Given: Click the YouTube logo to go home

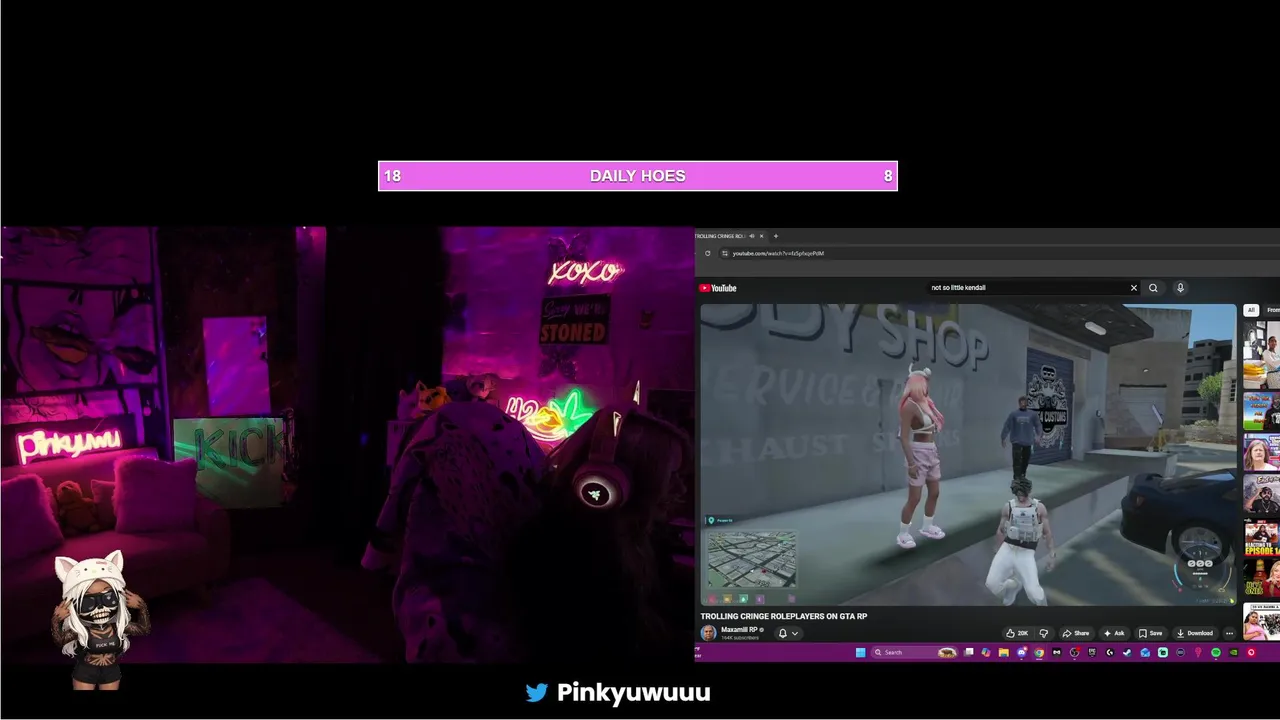Looking at the screenshot, I should point(718,288).
